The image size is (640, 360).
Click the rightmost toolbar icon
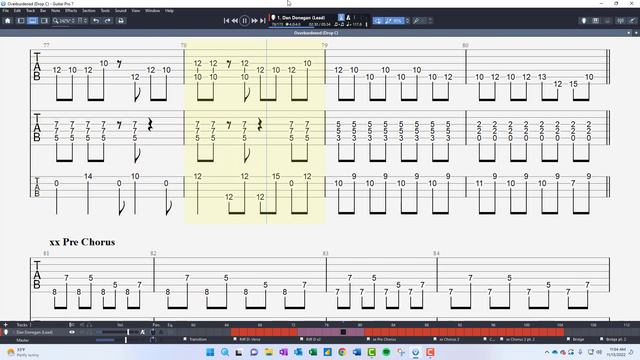pos(632,20)
